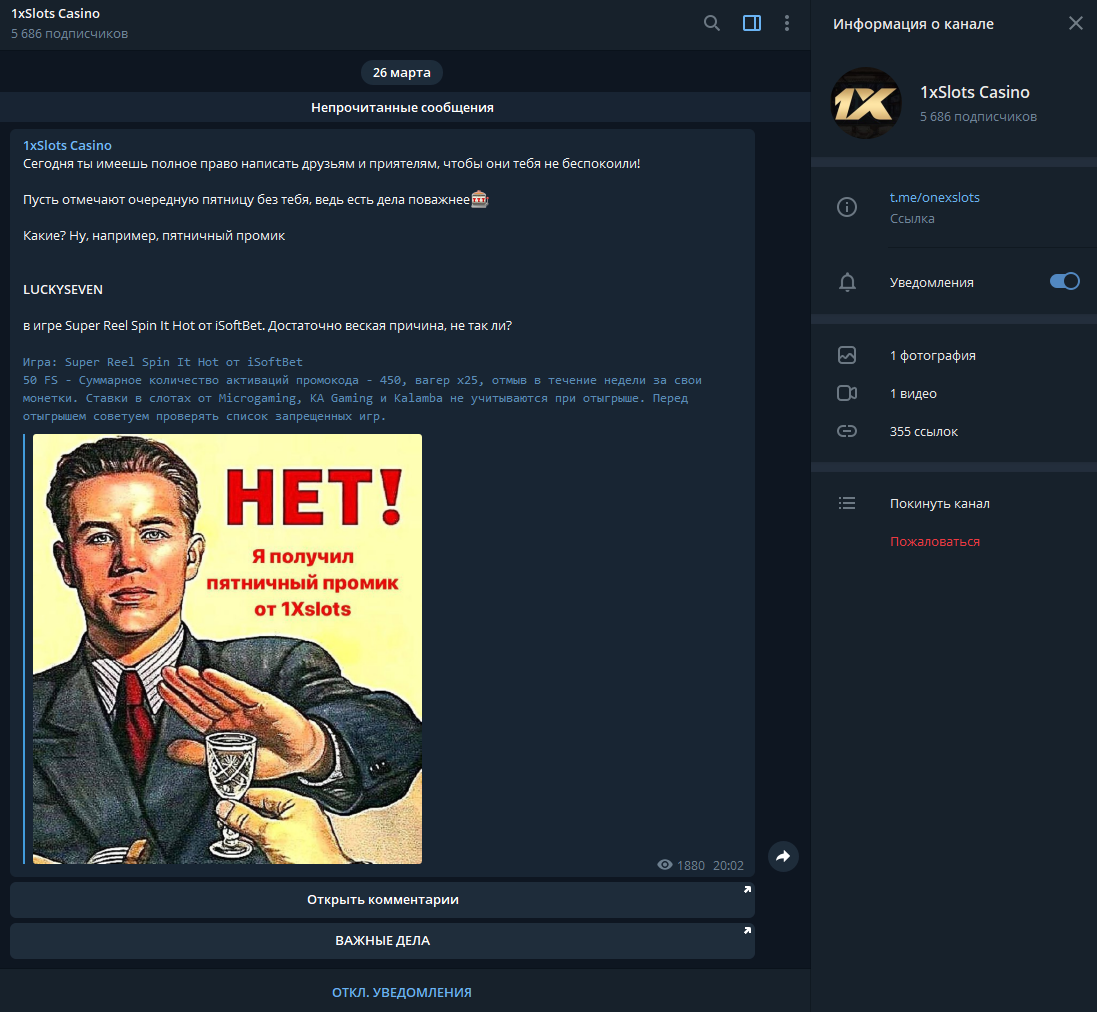Turn off the Уведомления toggle switch

(1064, 282)
